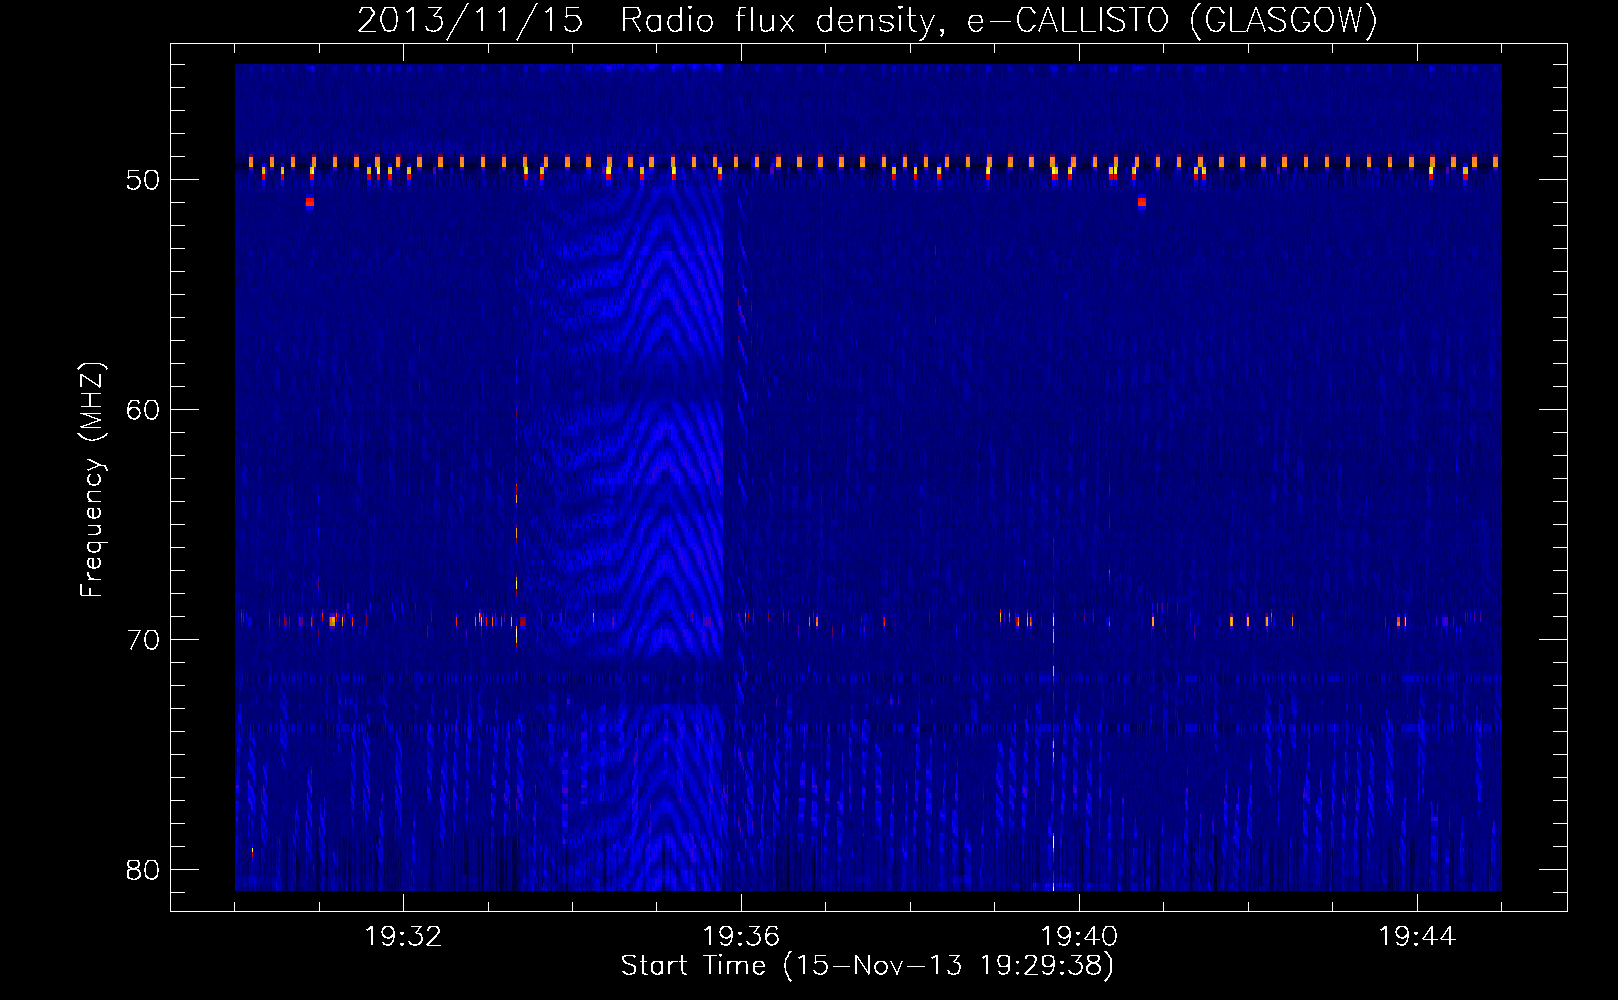Click the red marker near 51 MHz left side
Viewport: 1618px width, 1000px height.
[x=310, y=202]
